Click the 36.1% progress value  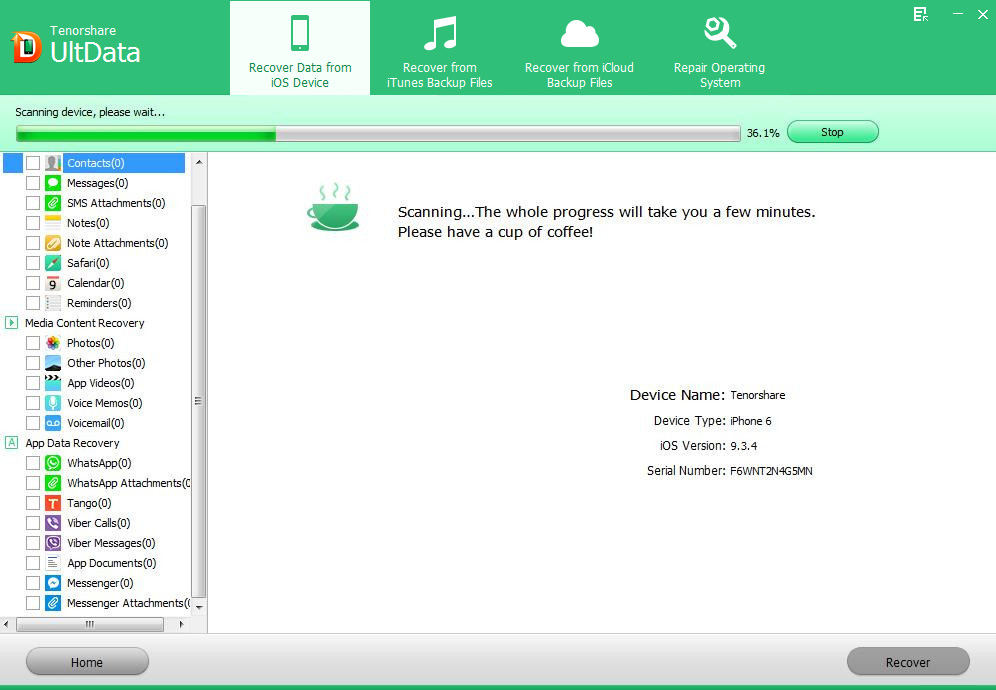(763, 133)
